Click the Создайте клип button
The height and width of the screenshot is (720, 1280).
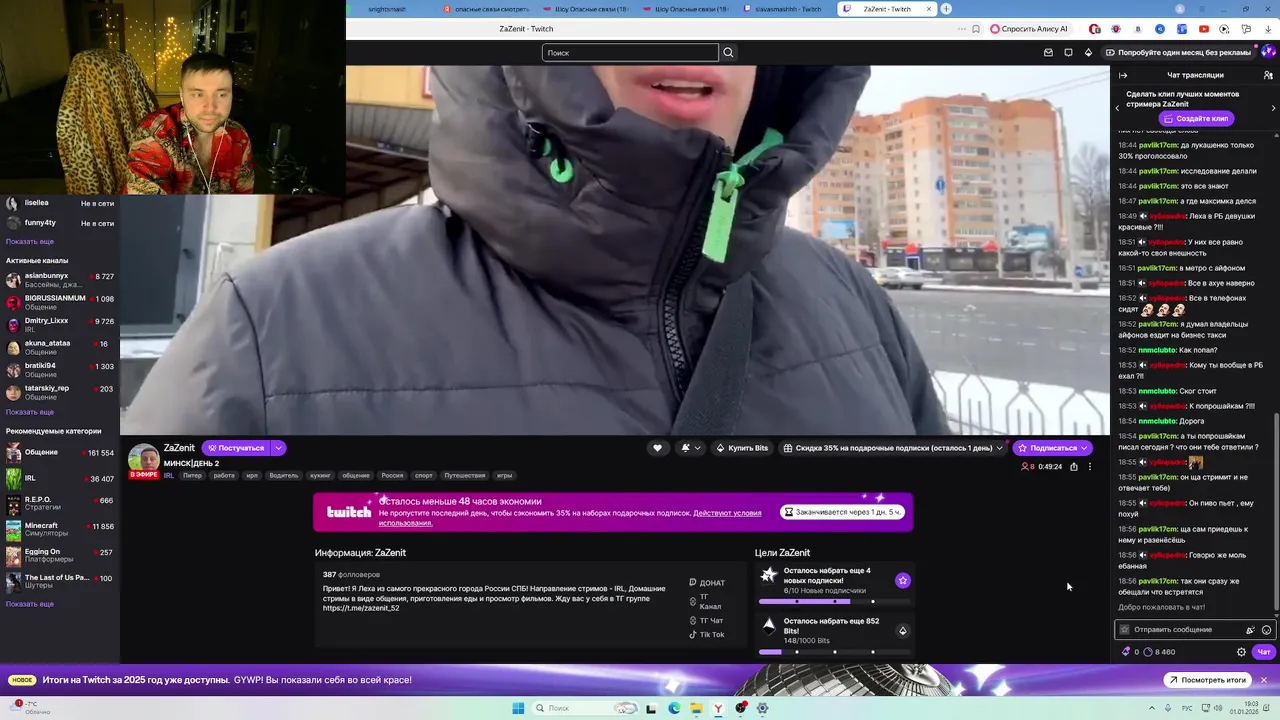[1195, 118]
